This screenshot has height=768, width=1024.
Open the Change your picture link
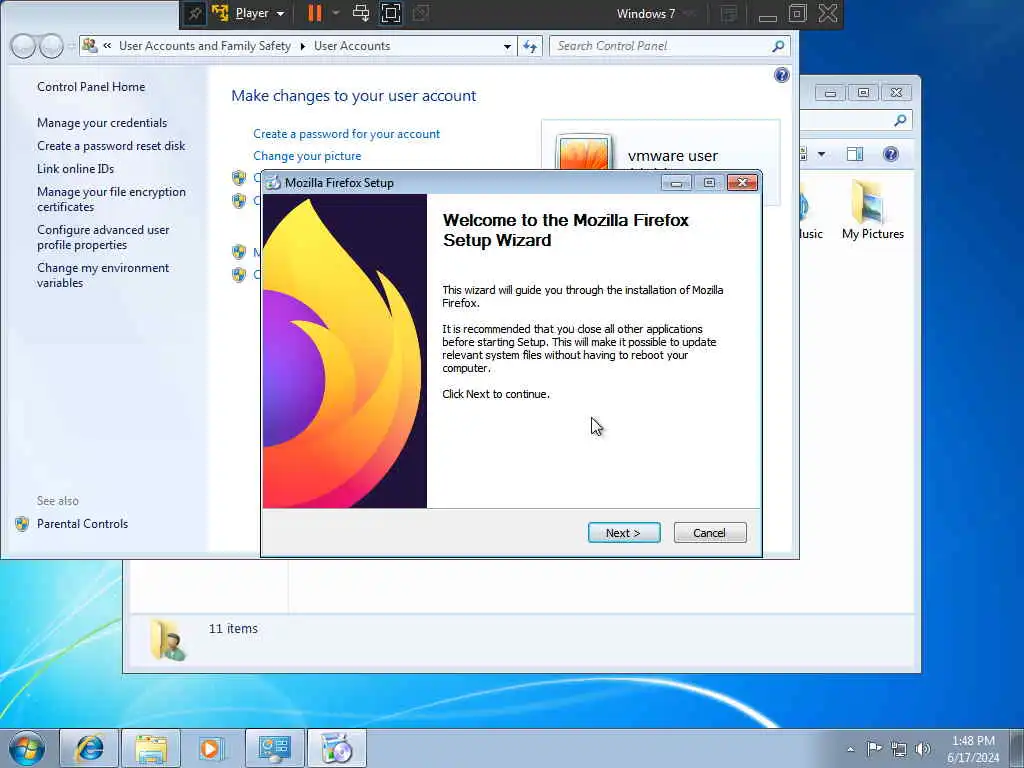click(x=307, y=156)
